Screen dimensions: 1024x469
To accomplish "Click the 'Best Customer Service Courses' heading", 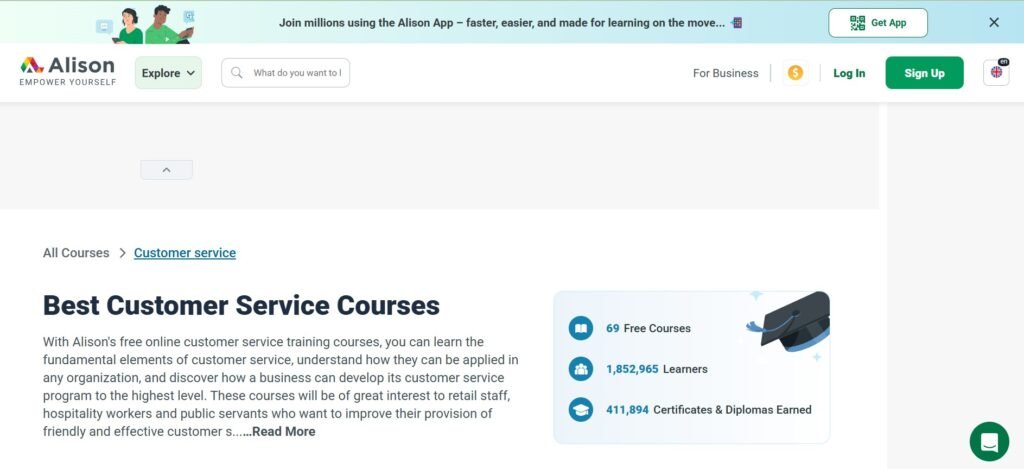I will click(x=242, y=305).
